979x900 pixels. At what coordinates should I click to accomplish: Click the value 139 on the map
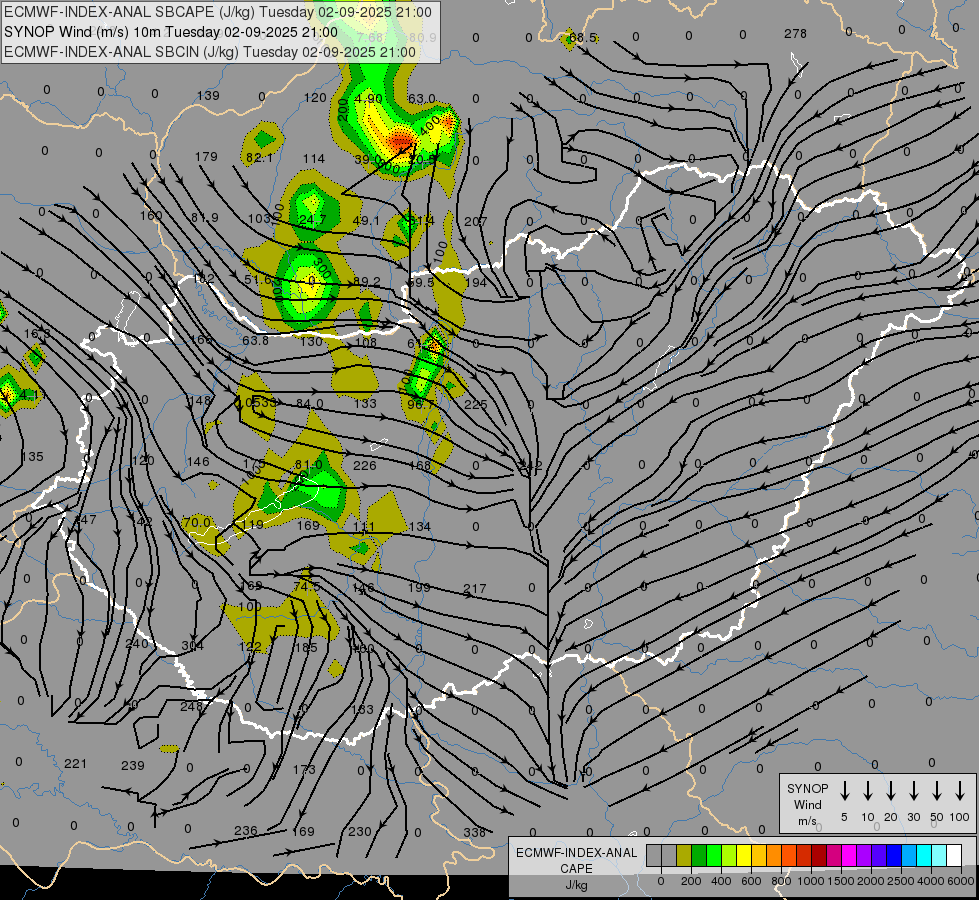click(208, 96)
